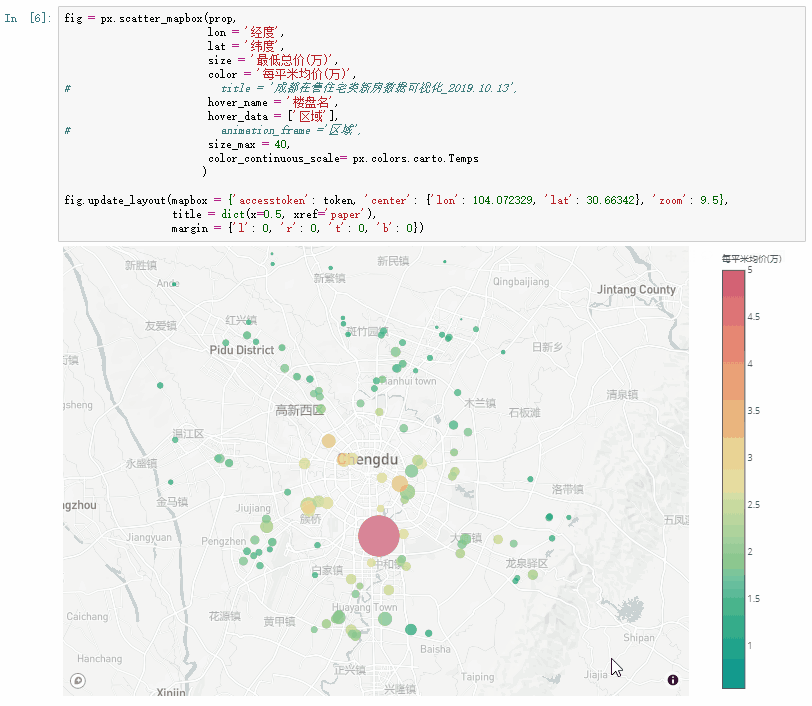This screenshot has height=706, width=812.
Task: Click the fig.update_layout code line
Action: coord(396,200)
